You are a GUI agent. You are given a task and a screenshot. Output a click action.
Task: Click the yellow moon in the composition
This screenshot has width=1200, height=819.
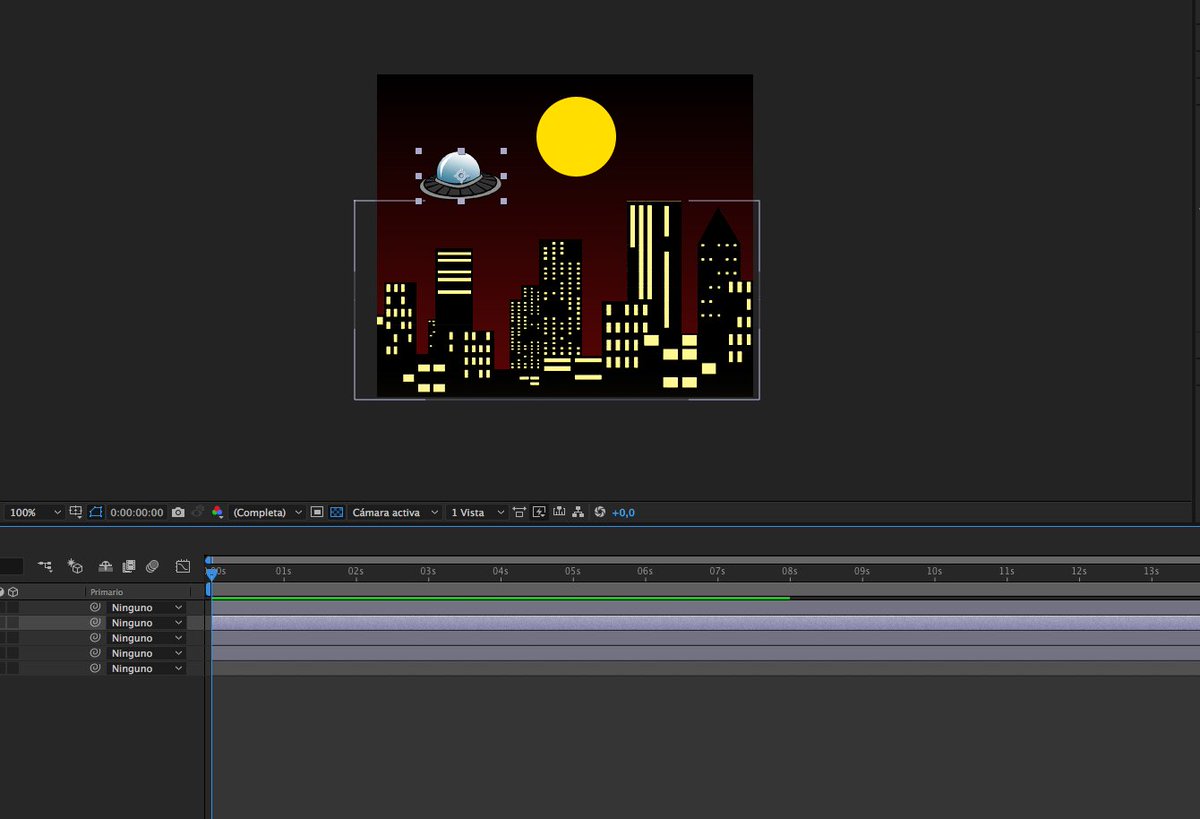coord(576,137)
